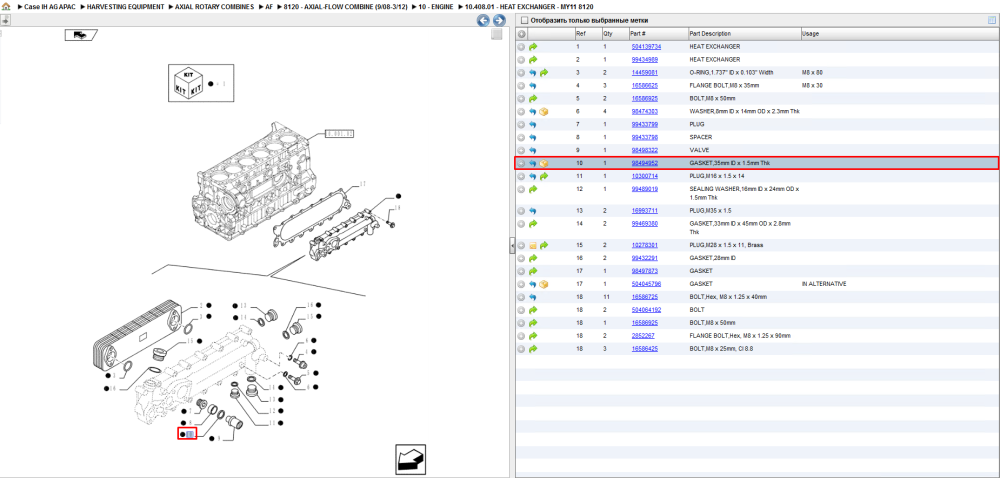Click blue arrow in SPACER 99433798 row
This screenshot has width=1000, height=478.
(533, 137)
